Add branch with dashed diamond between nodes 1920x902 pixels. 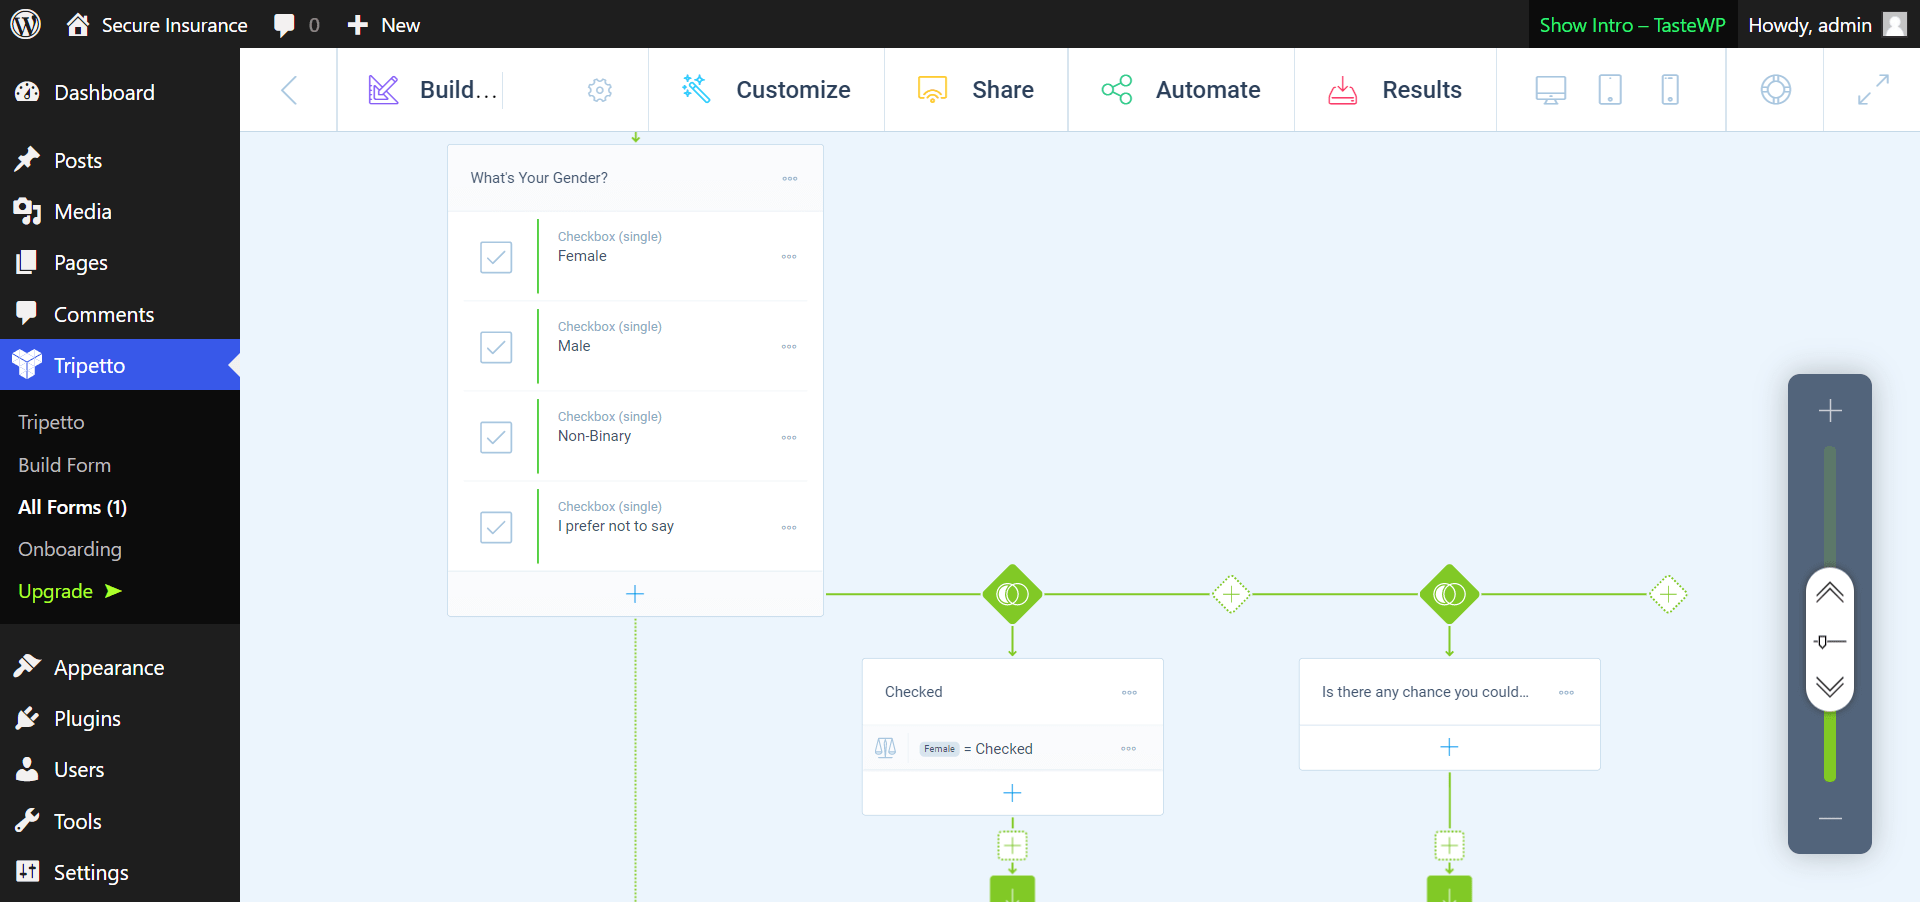click(x=1231, y=594)
